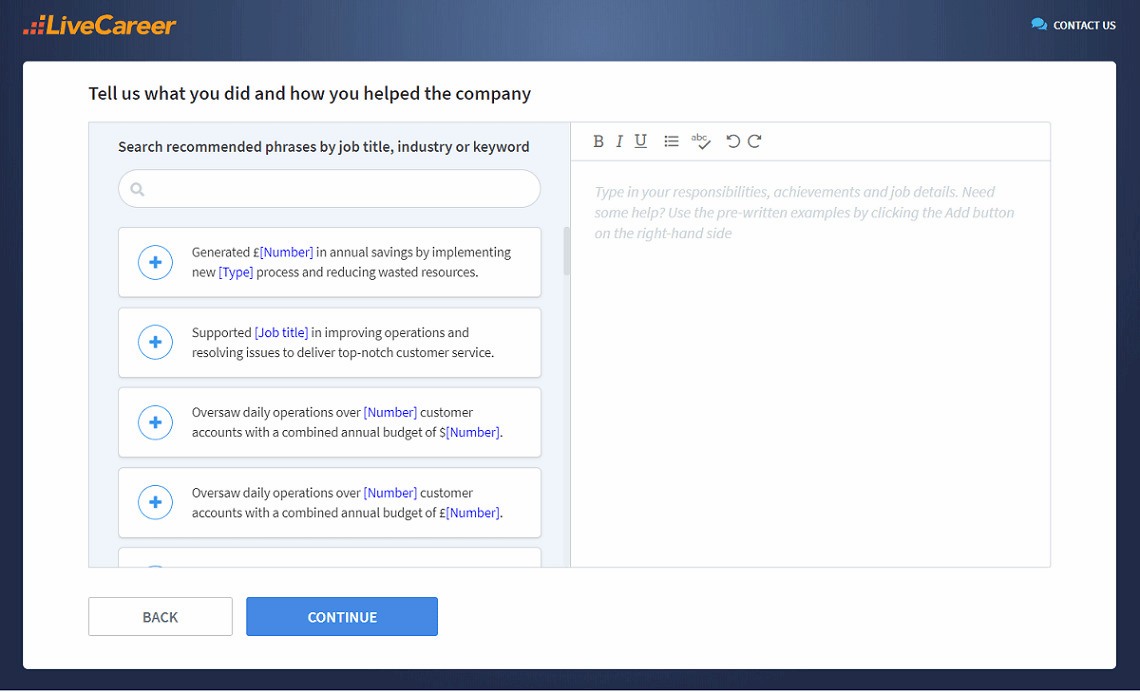Insert a bulleted list in the editor
Viewport: 1140px width, 692px height.
coord(671,141)
